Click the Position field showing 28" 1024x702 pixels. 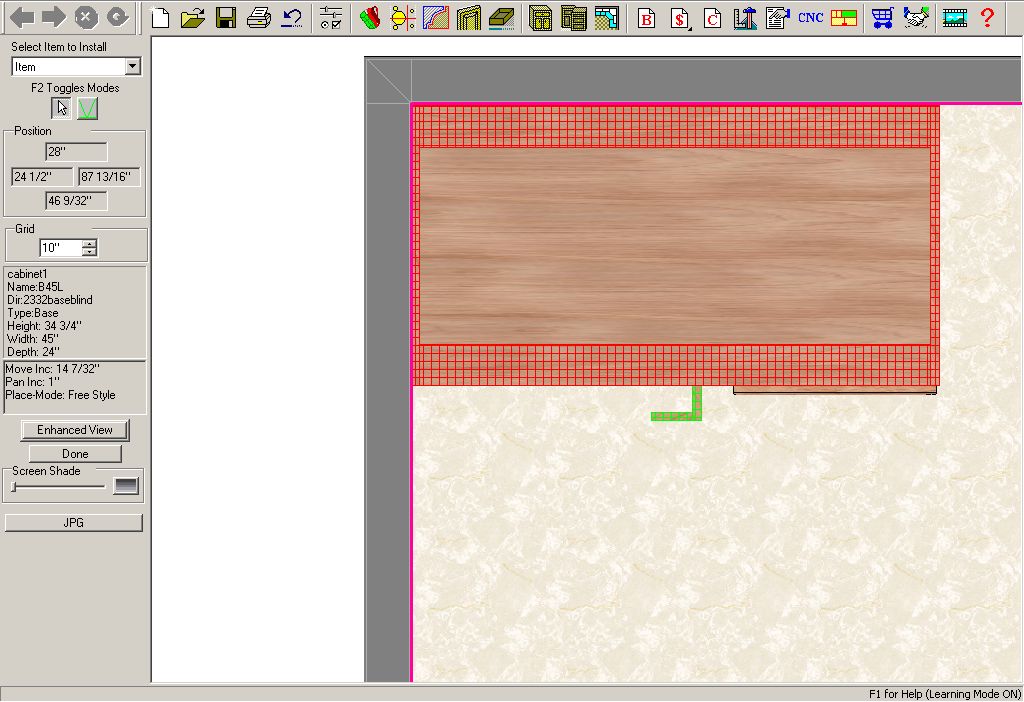pos(76,152)
